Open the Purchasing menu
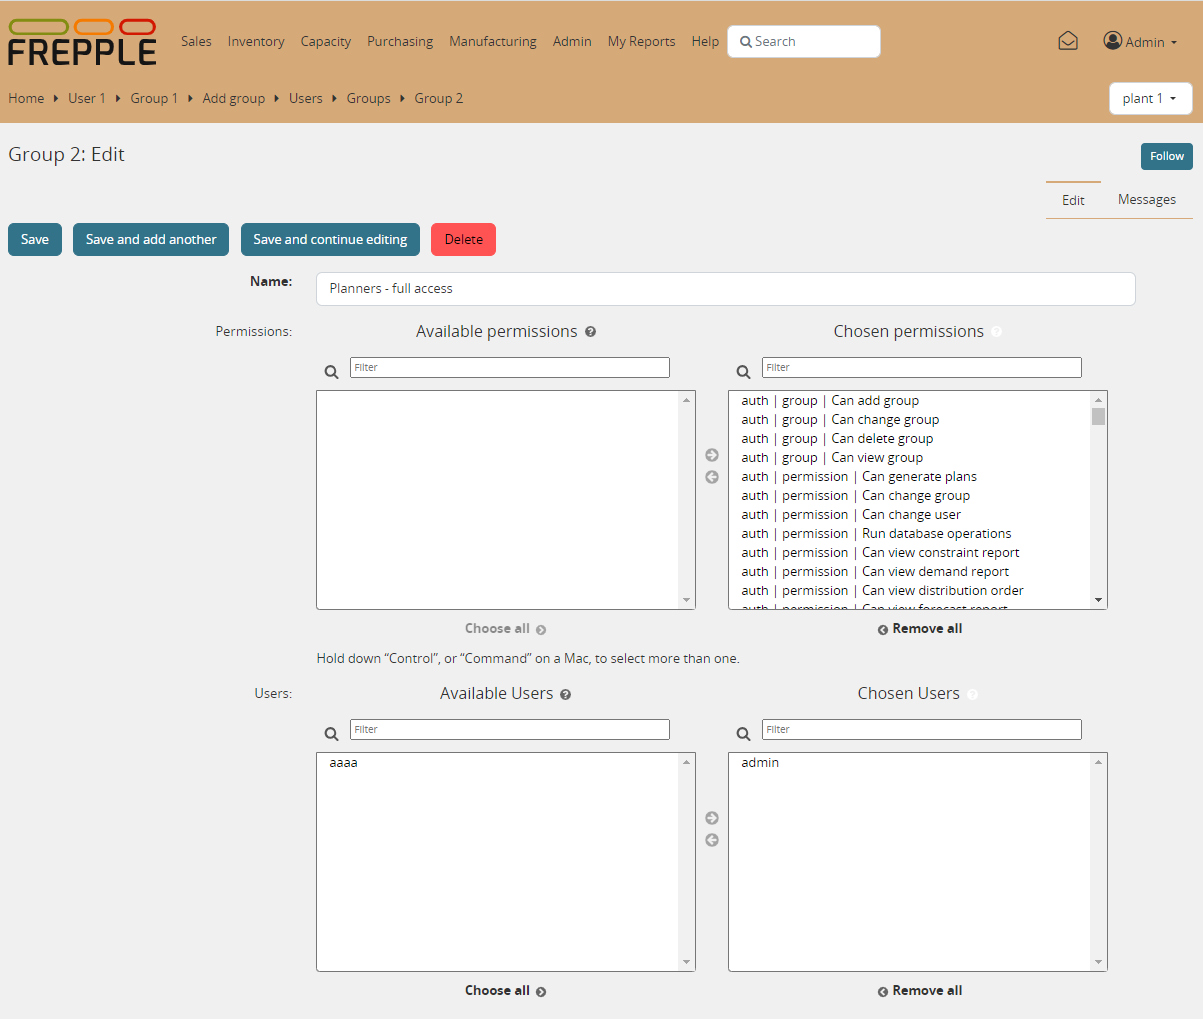The image size is (1203, 1019). 400,42
